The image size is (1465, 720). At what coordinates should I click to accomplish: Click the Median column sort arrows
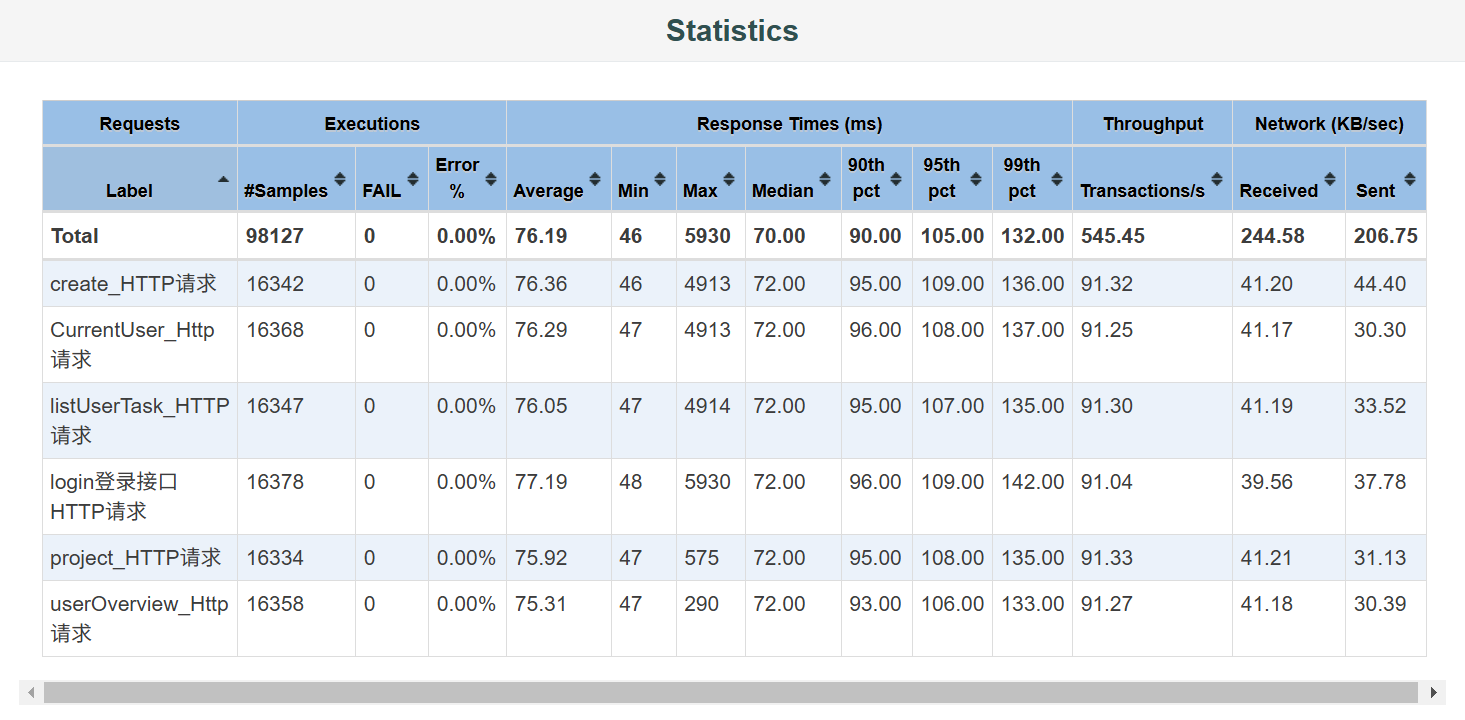click(x=825, y=180)
